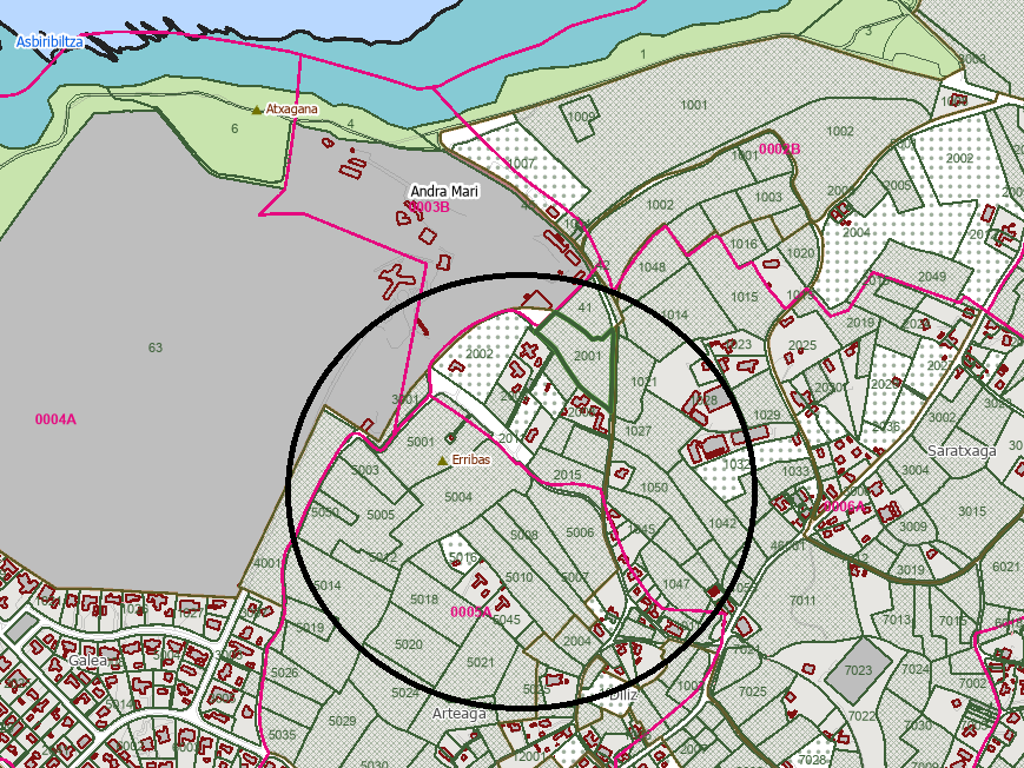The width and height of the screenshot is (1024, 768).
Task: Select the cross-shaped building outline below Andra Mari
Action: click(x=397, y=278)
